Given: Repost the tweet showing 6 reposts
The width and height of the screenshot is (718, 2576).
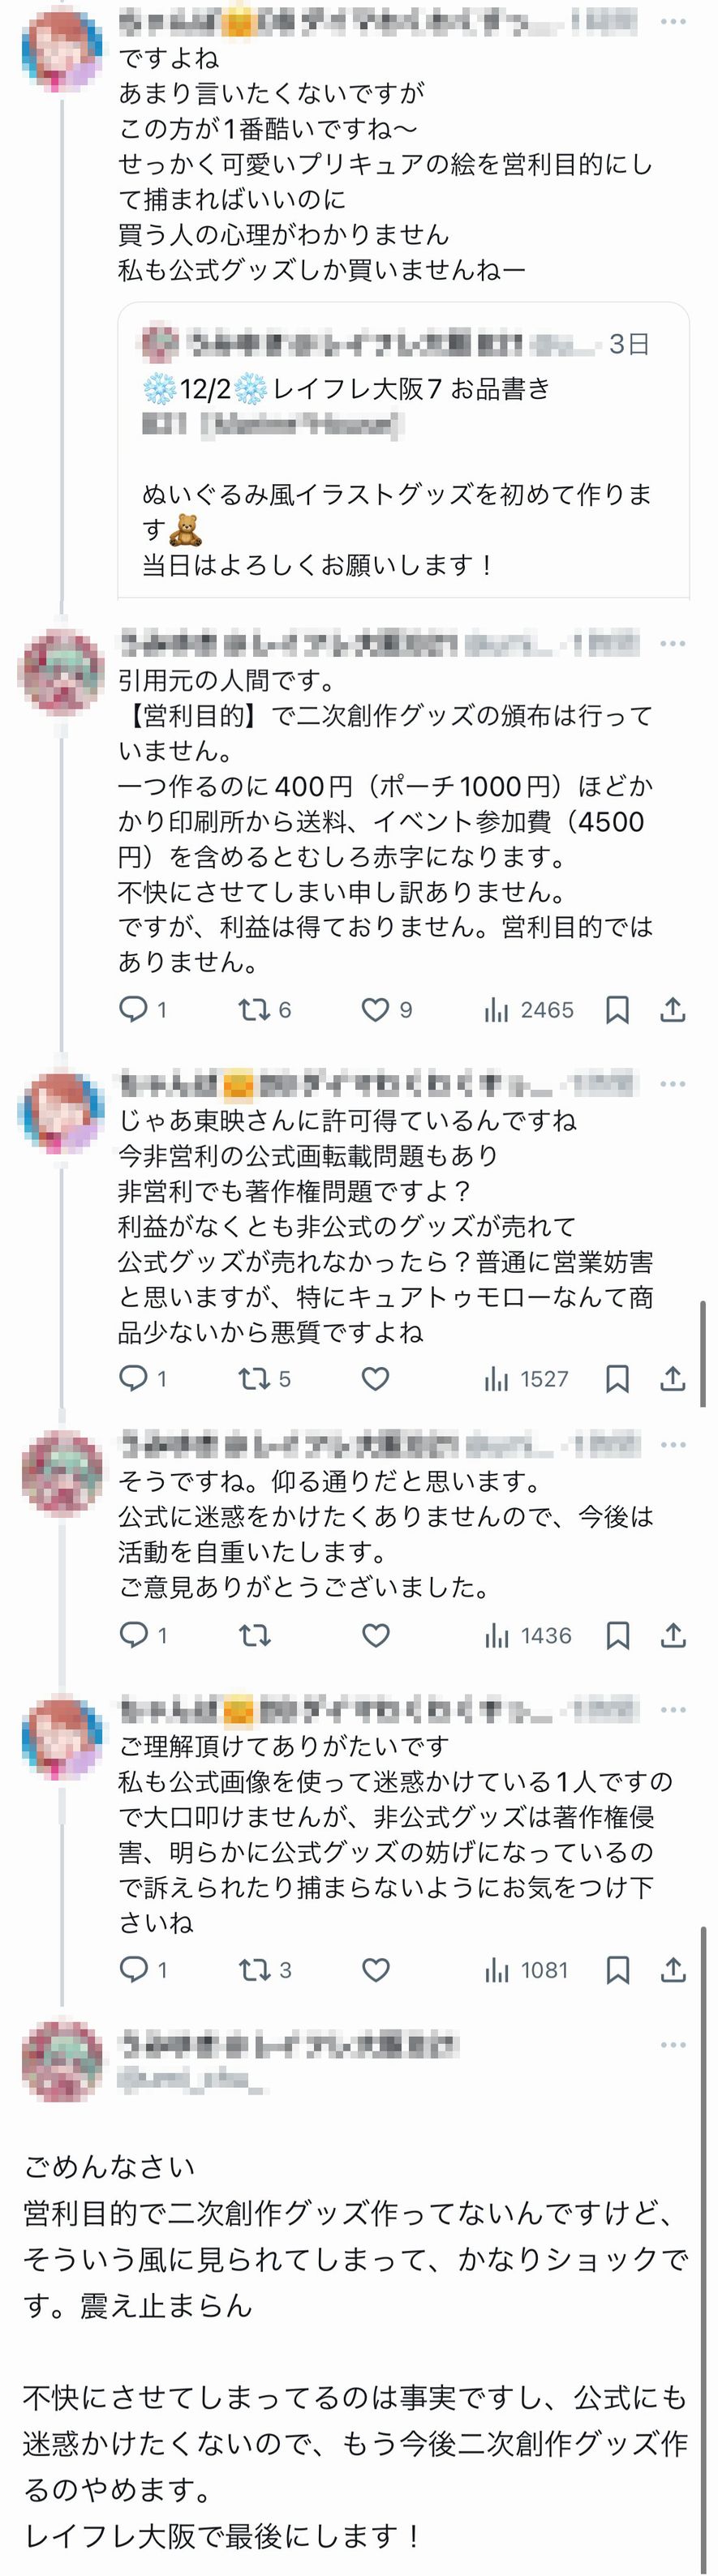Looking at the screenshot, I should coord(254,1009).
